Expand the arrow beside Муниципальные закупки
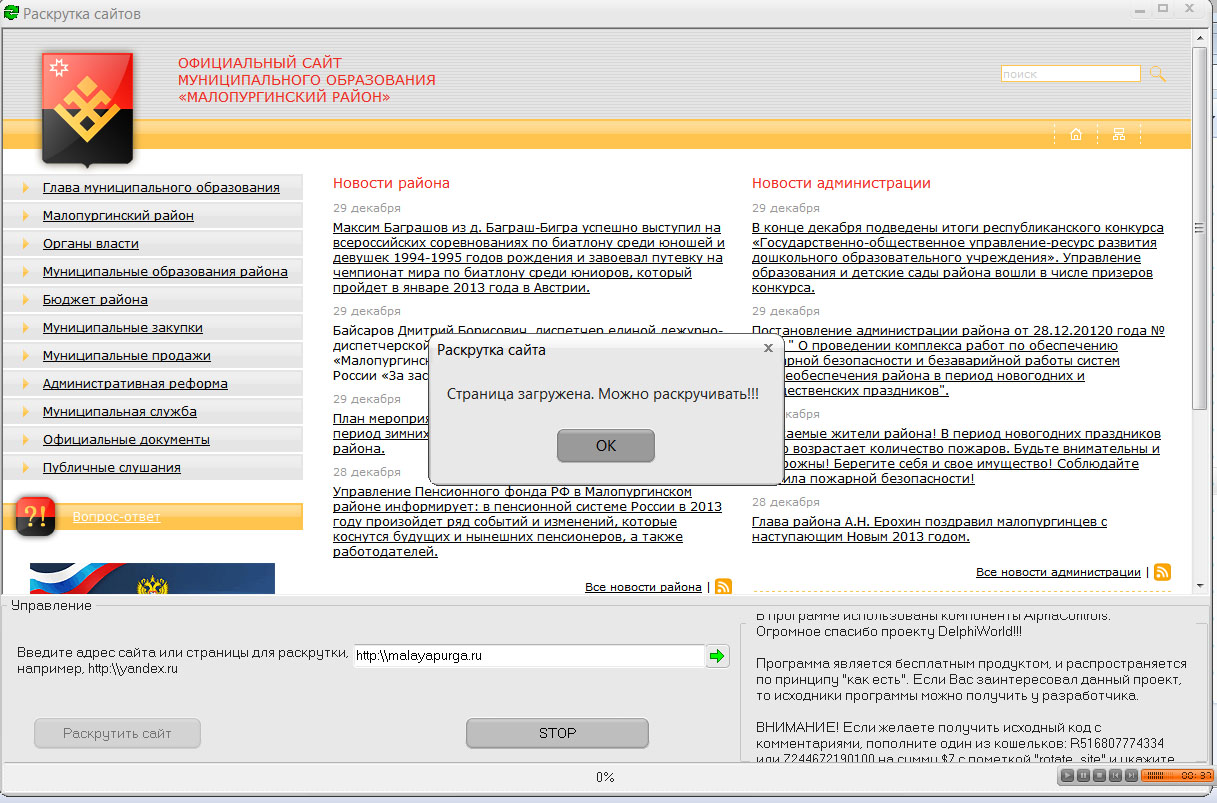The image size is (1217, 803). click(x=24, y=328)
